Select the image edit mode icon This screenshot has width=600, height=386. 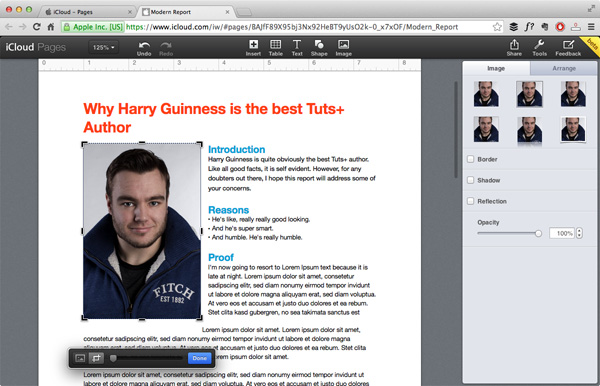(80, 358)
